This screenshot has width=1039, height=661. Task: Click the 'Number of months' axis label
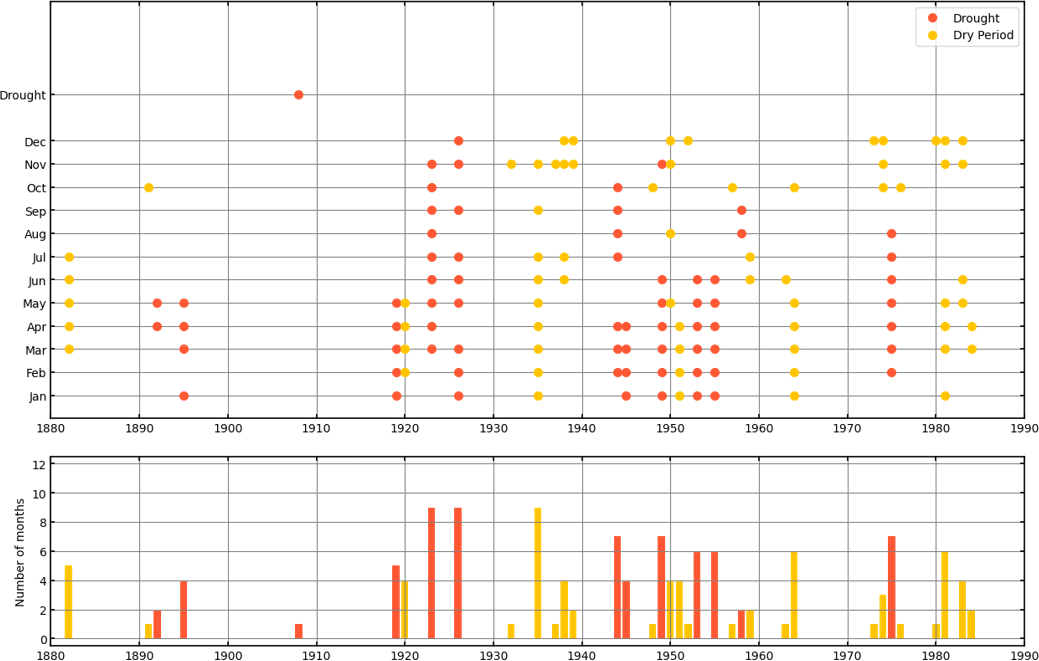[20, 552]
